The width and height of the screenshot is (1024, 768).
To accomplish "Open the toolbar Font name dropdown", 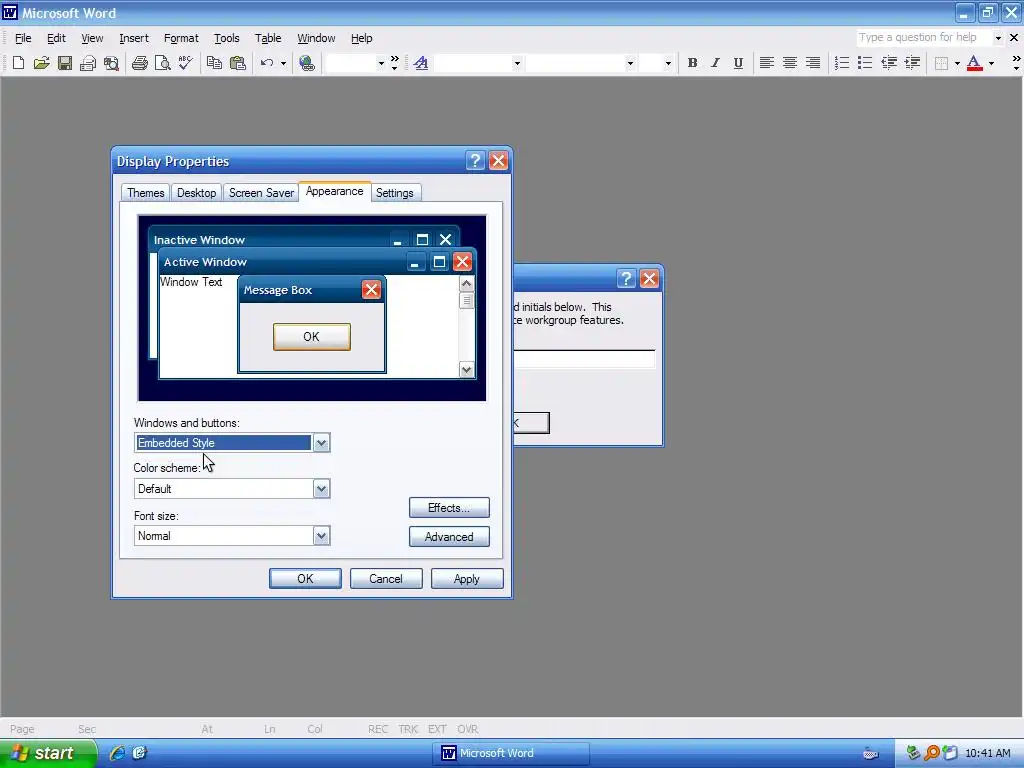I will (630, 63).
